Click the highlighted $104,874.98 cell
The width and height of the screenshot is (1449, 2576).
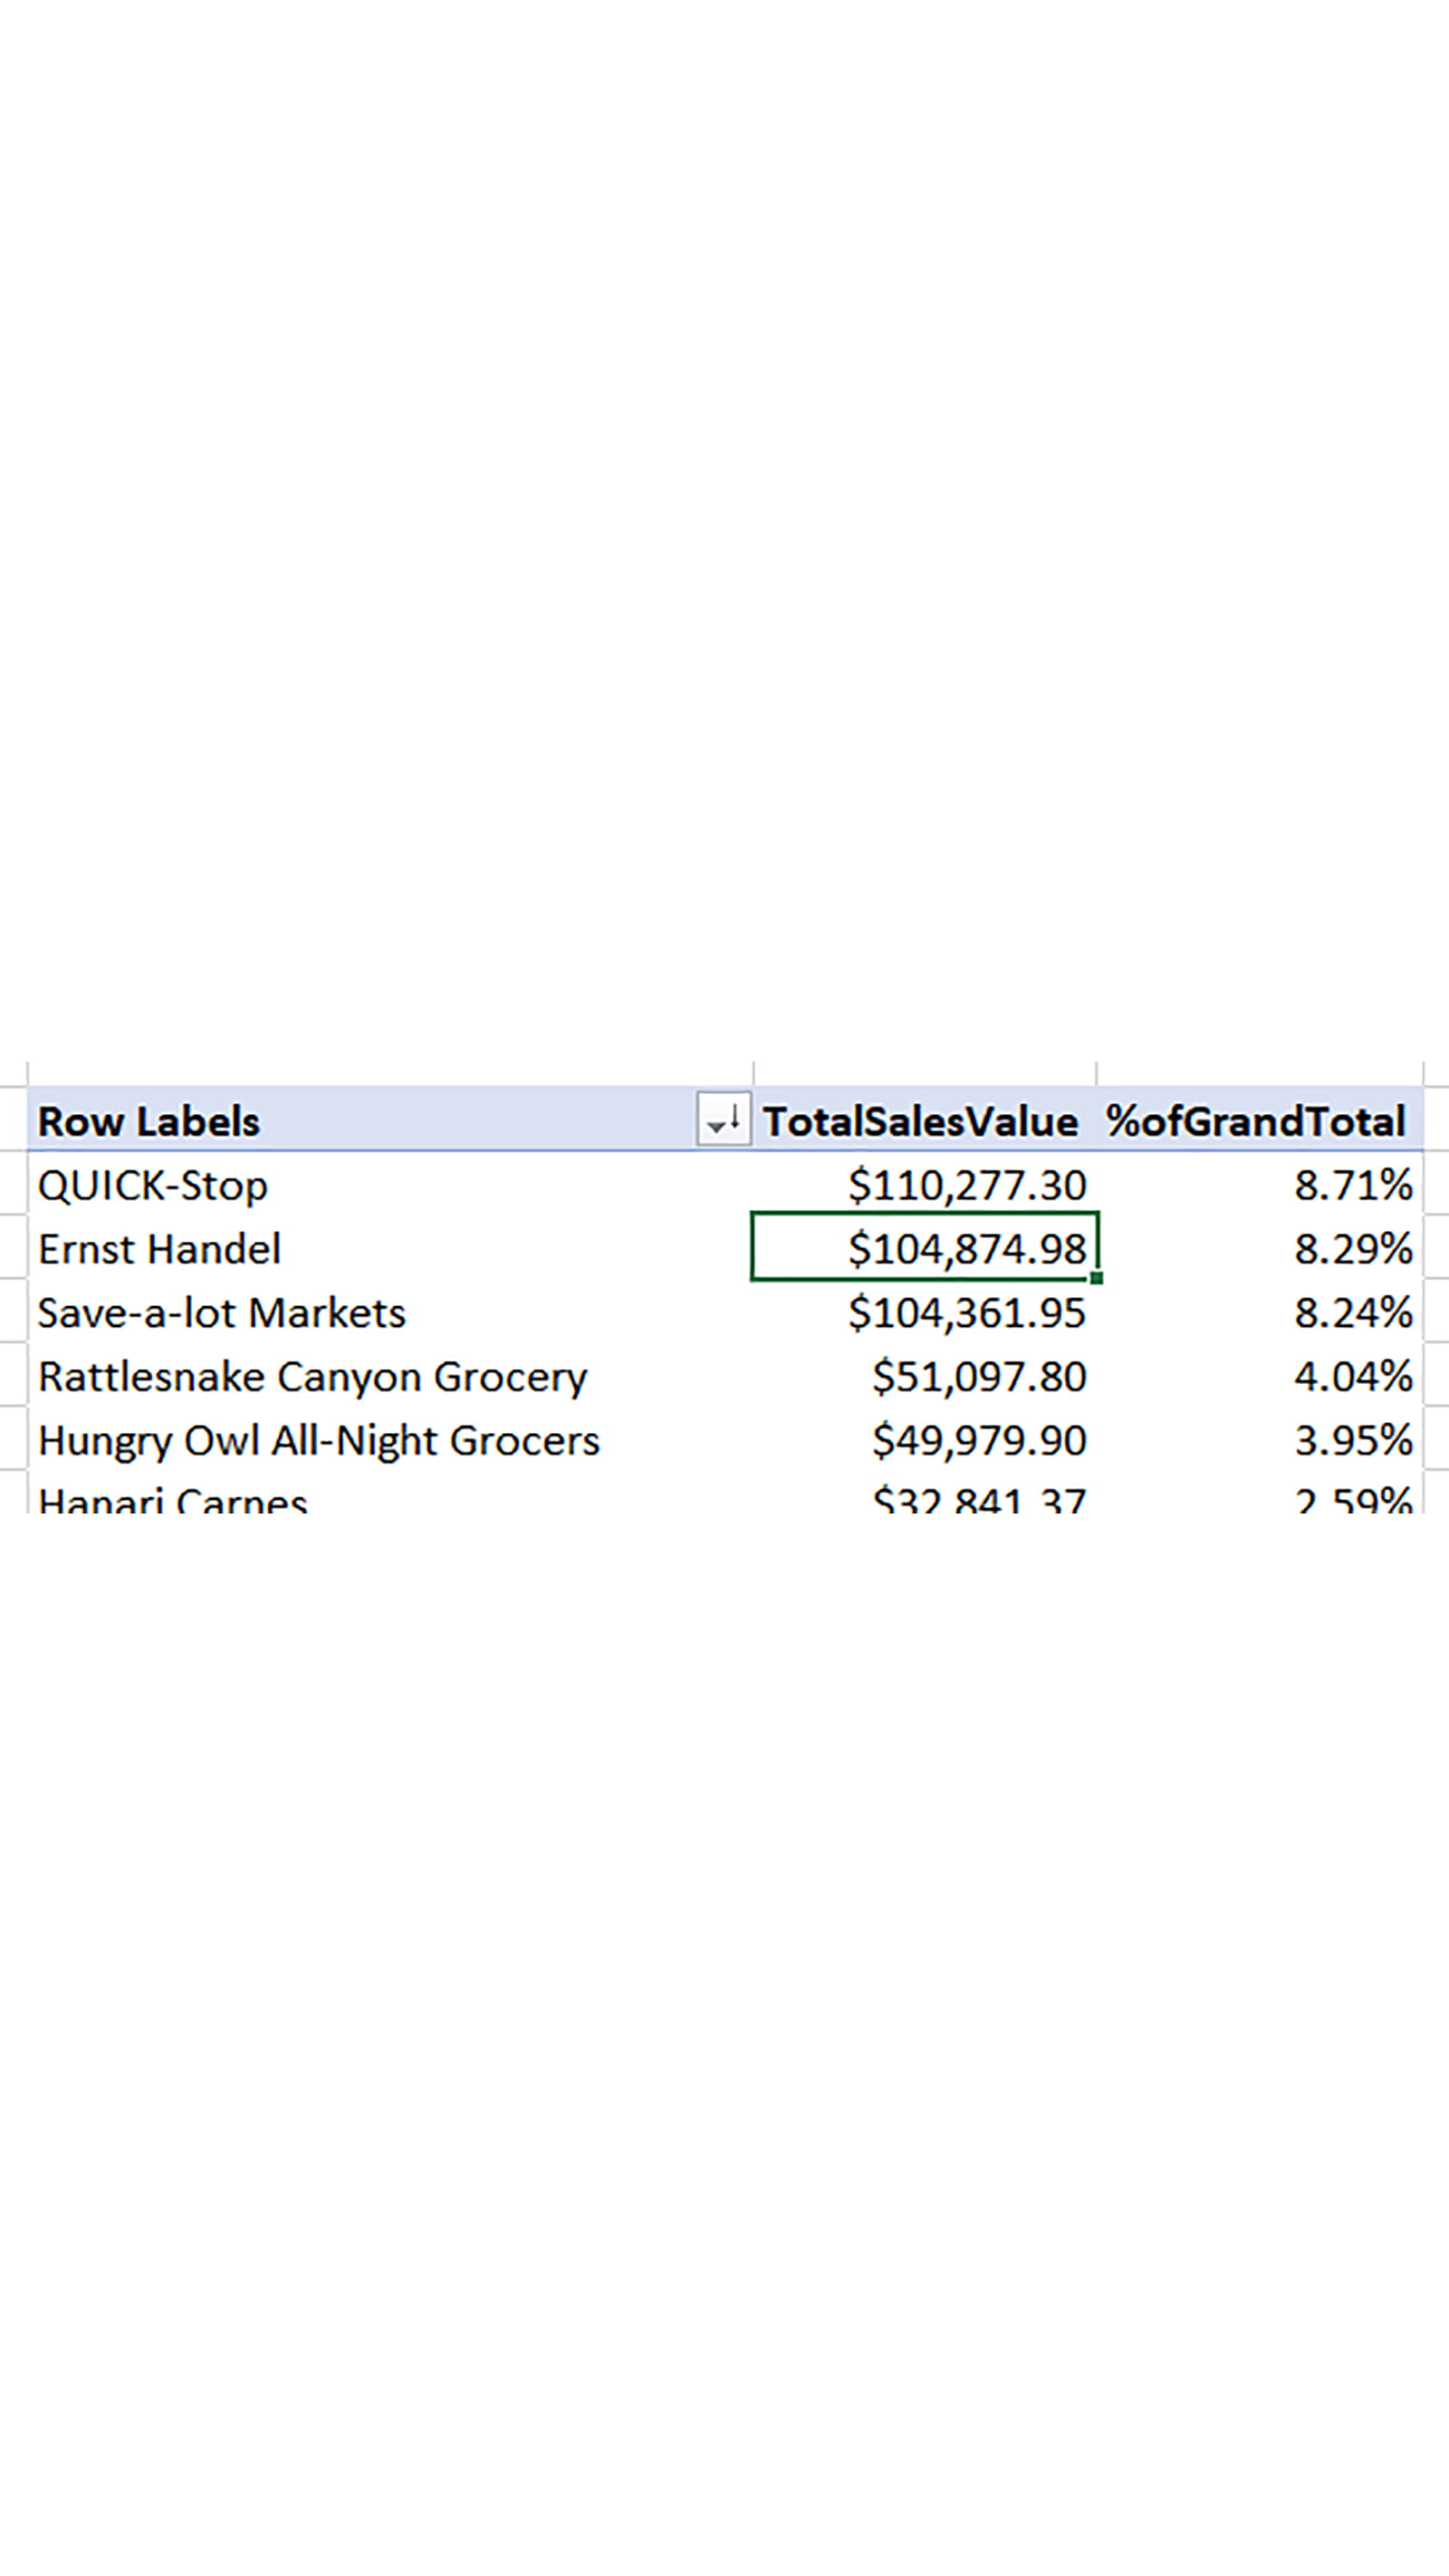966,1249
